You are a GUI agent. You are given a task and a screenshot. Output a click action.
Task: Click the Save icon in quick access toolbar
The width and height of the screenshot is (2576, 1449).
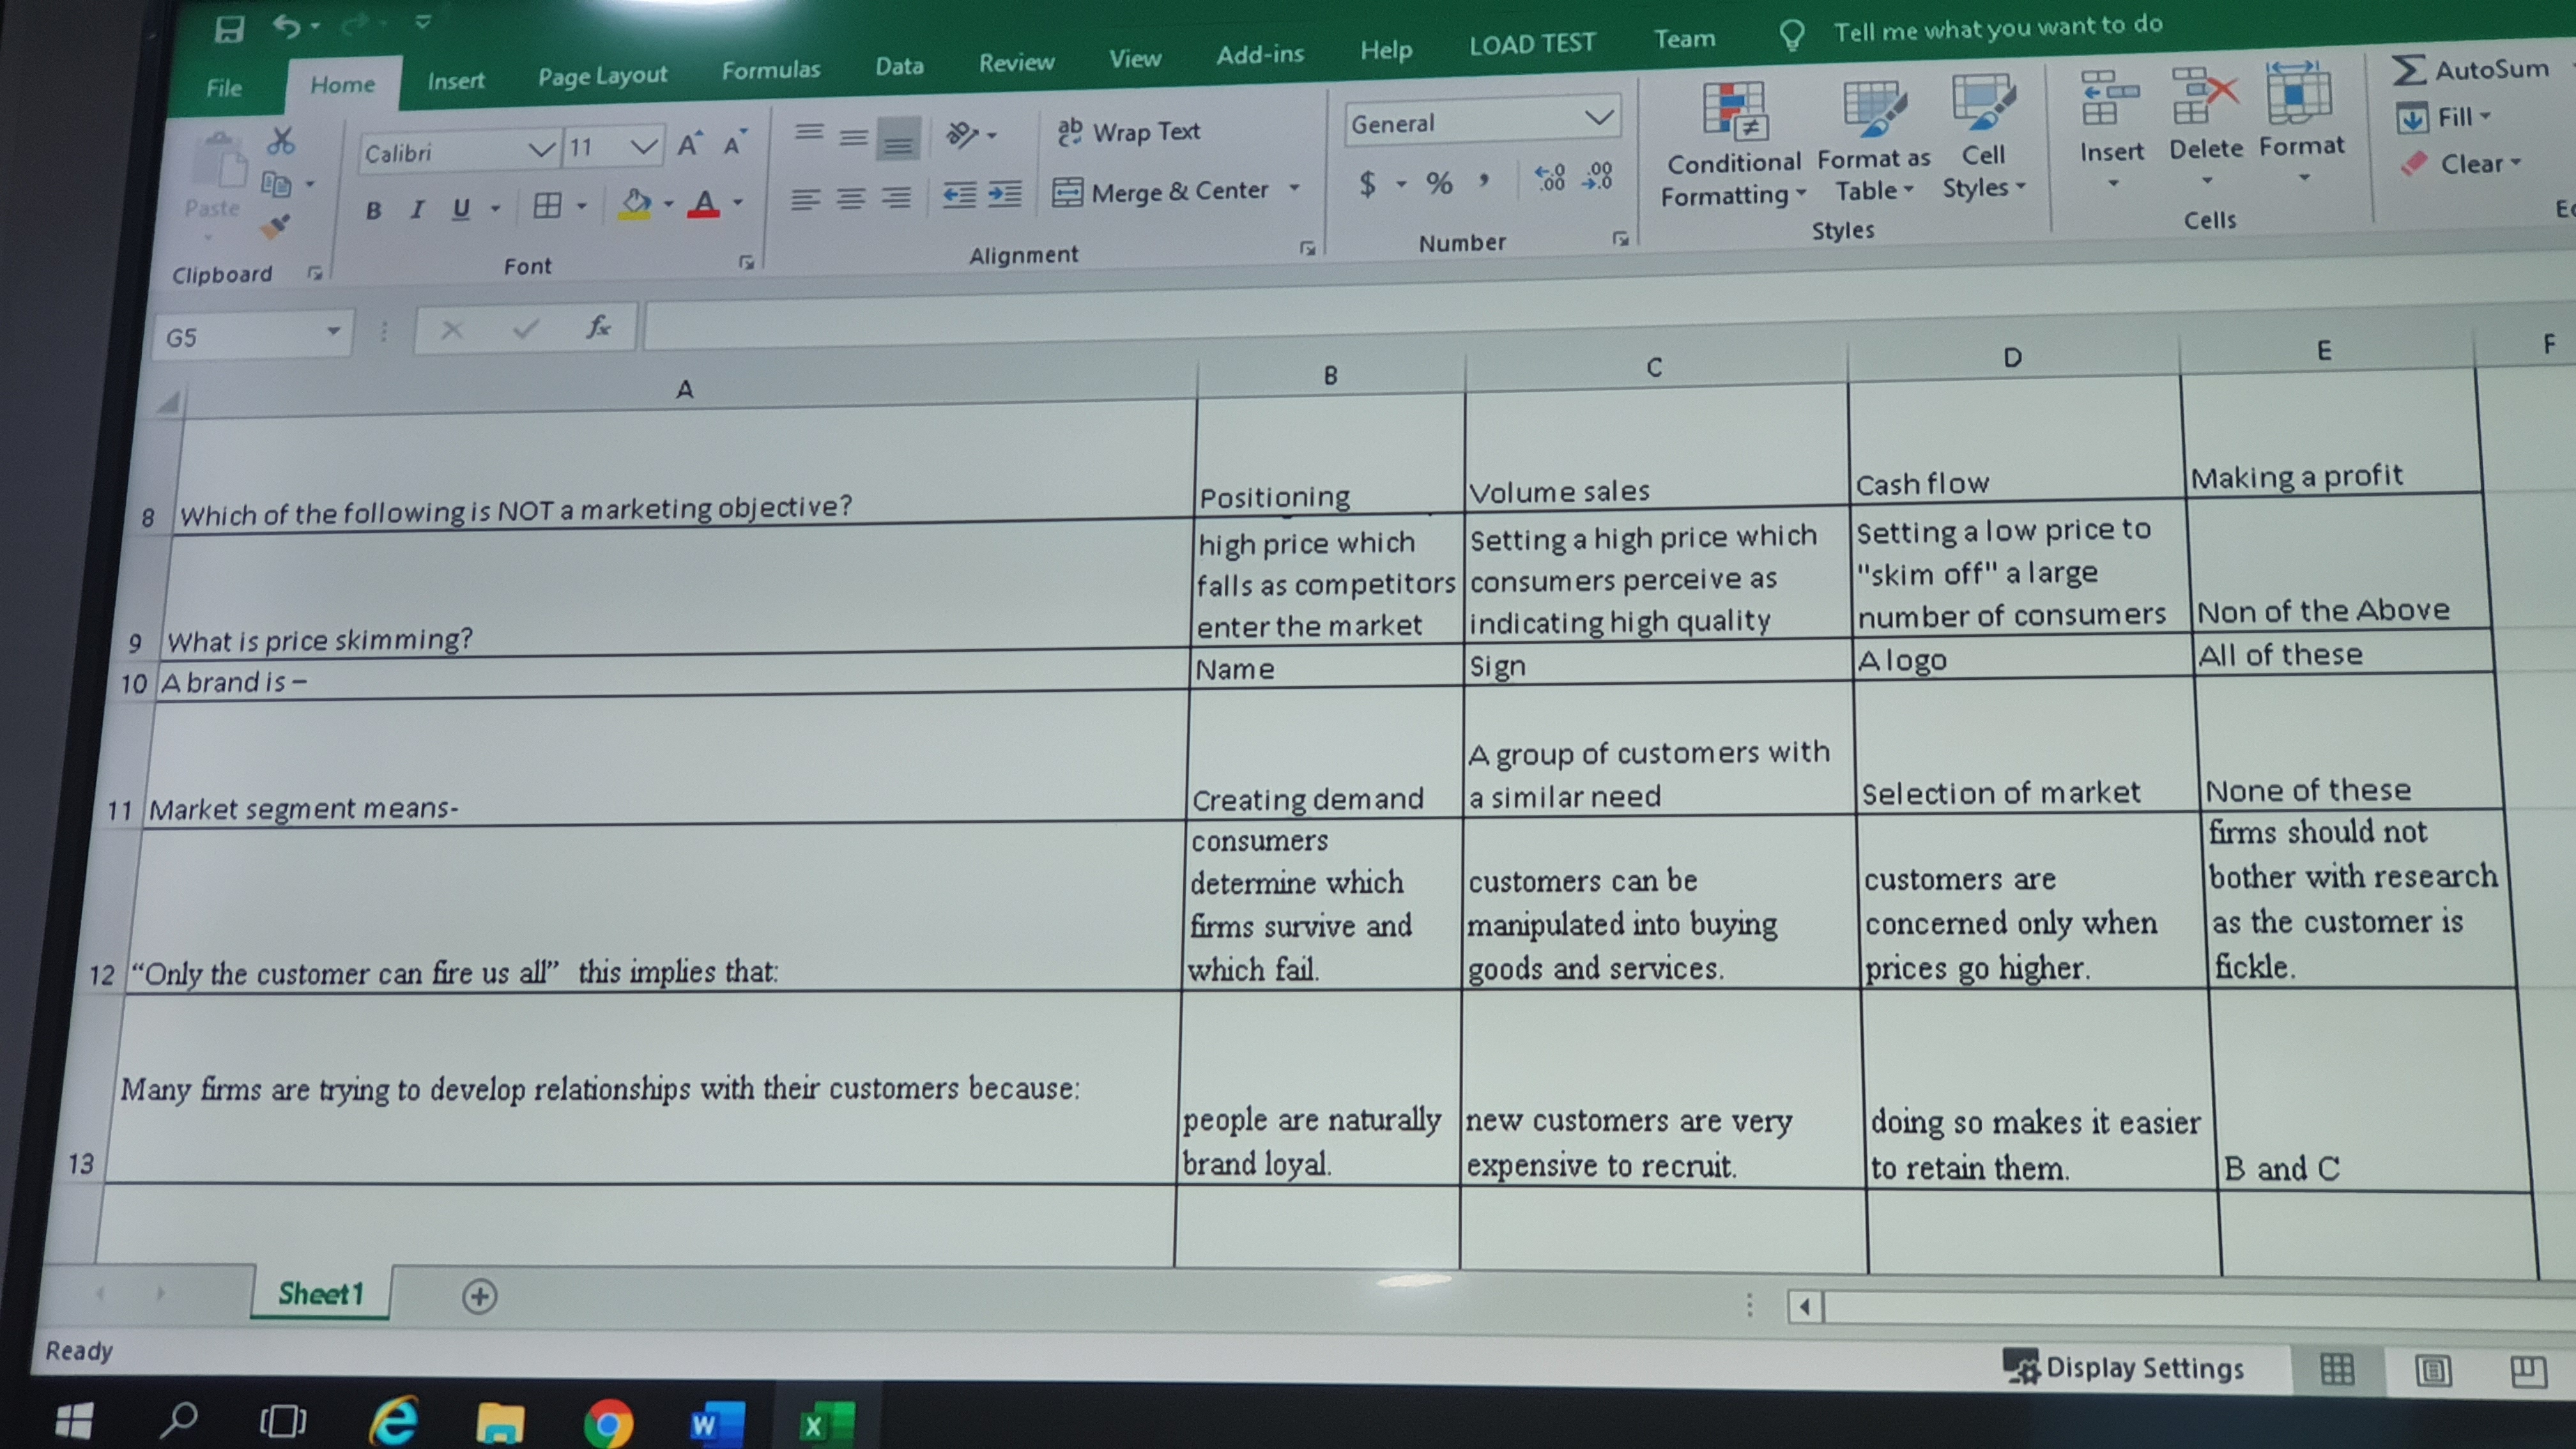click(x=229, y=29)
